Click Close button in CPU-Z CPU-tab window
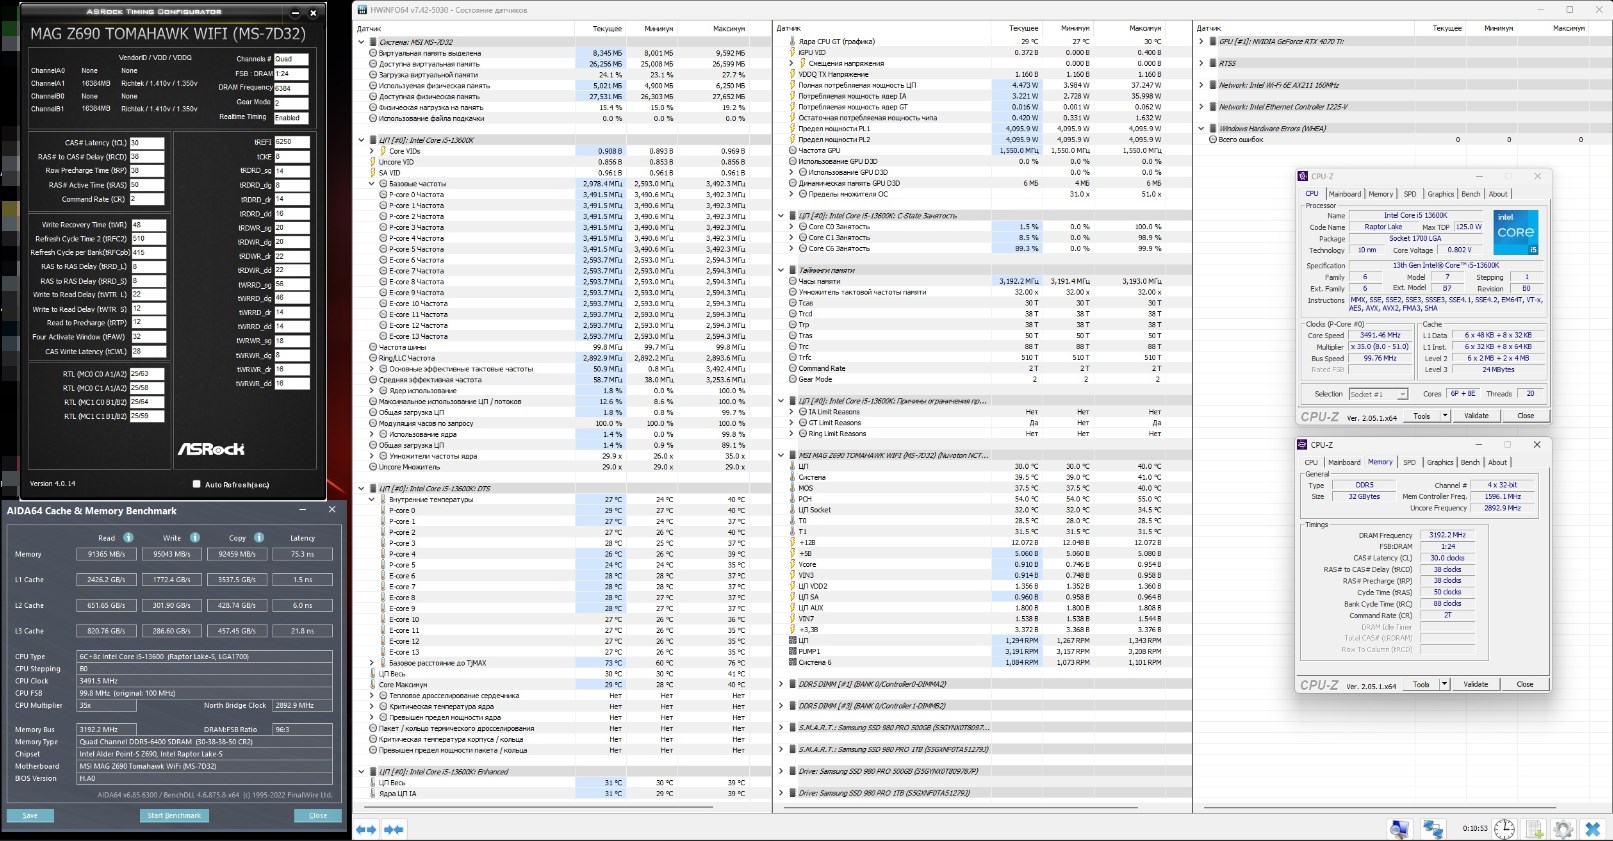The image size is (1613, 841). coord(1525,416)
